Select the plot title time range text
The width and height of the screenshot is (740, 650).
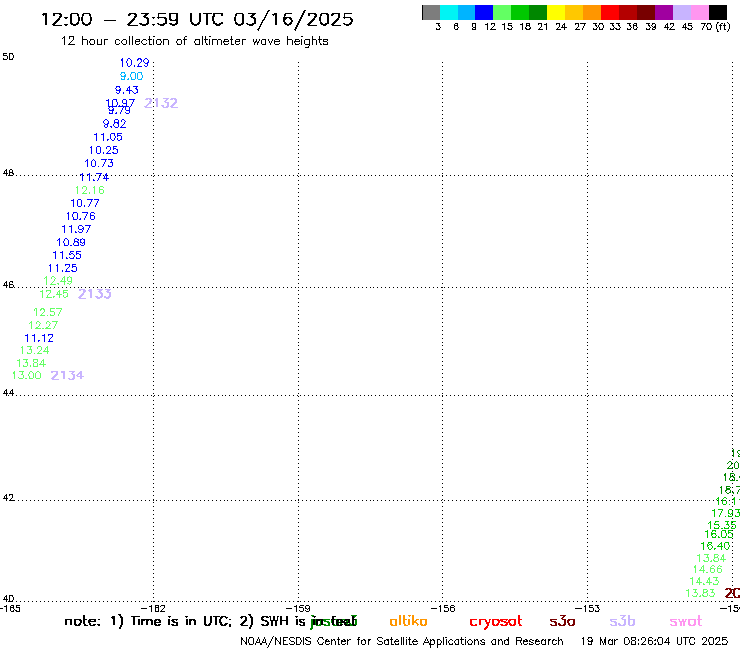coord(197,20)
